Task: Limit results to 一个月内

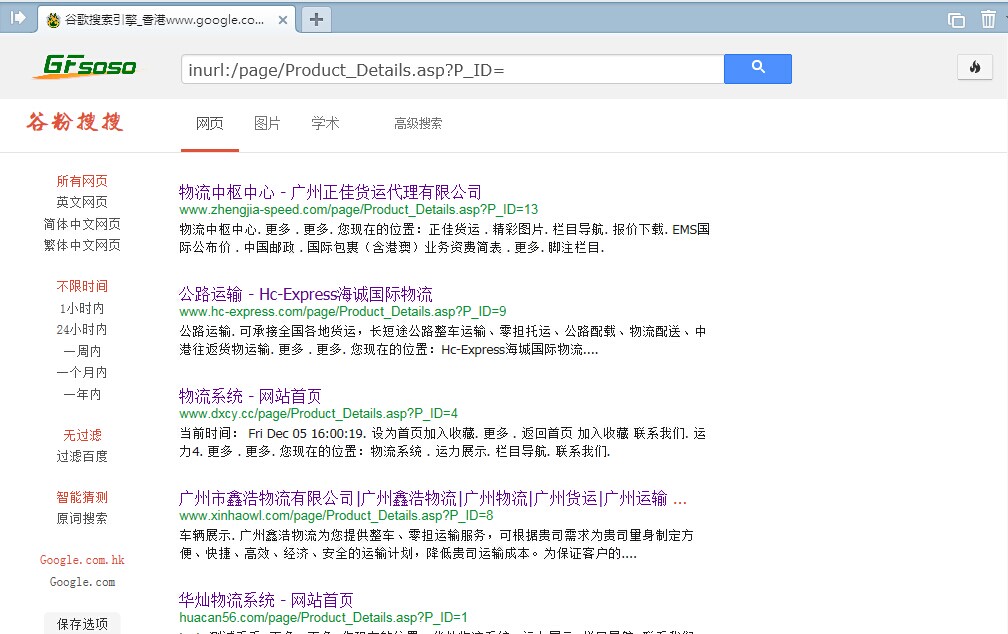Action: coord(82,372)
